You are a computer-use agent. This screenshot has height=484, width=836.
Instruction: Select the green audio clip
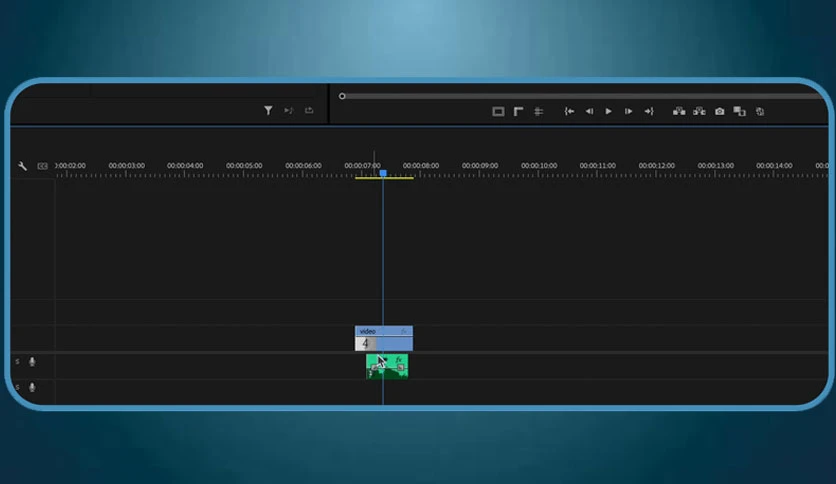click(x=387, y=367)
